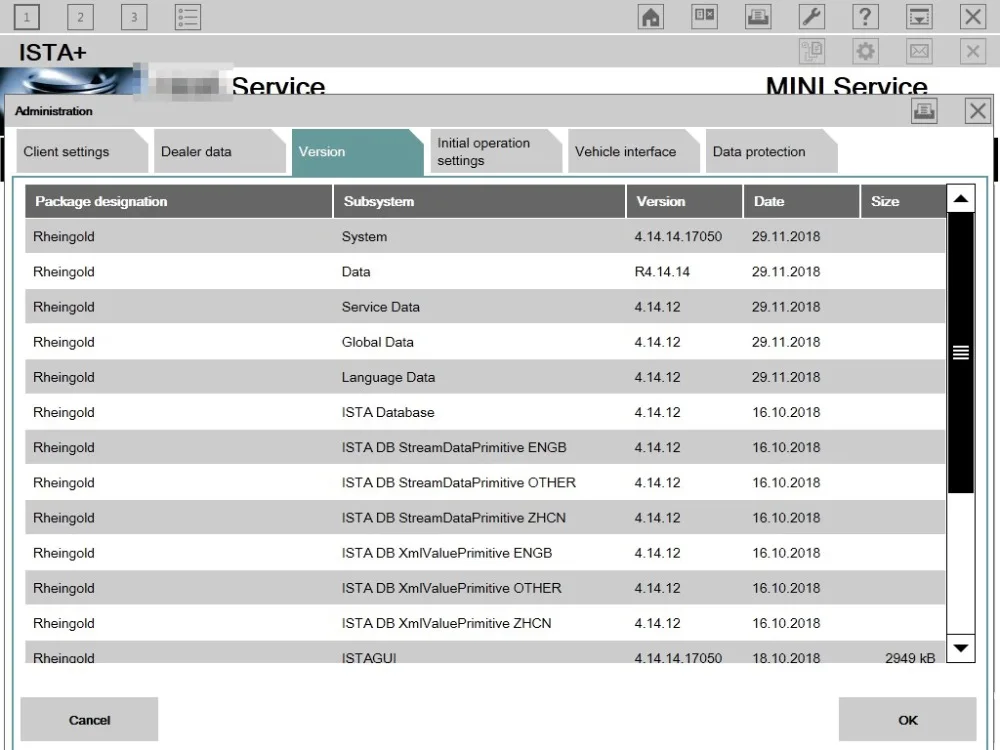1000x750 pixels.
Task: Click the Cancel button
Action: 89,719
